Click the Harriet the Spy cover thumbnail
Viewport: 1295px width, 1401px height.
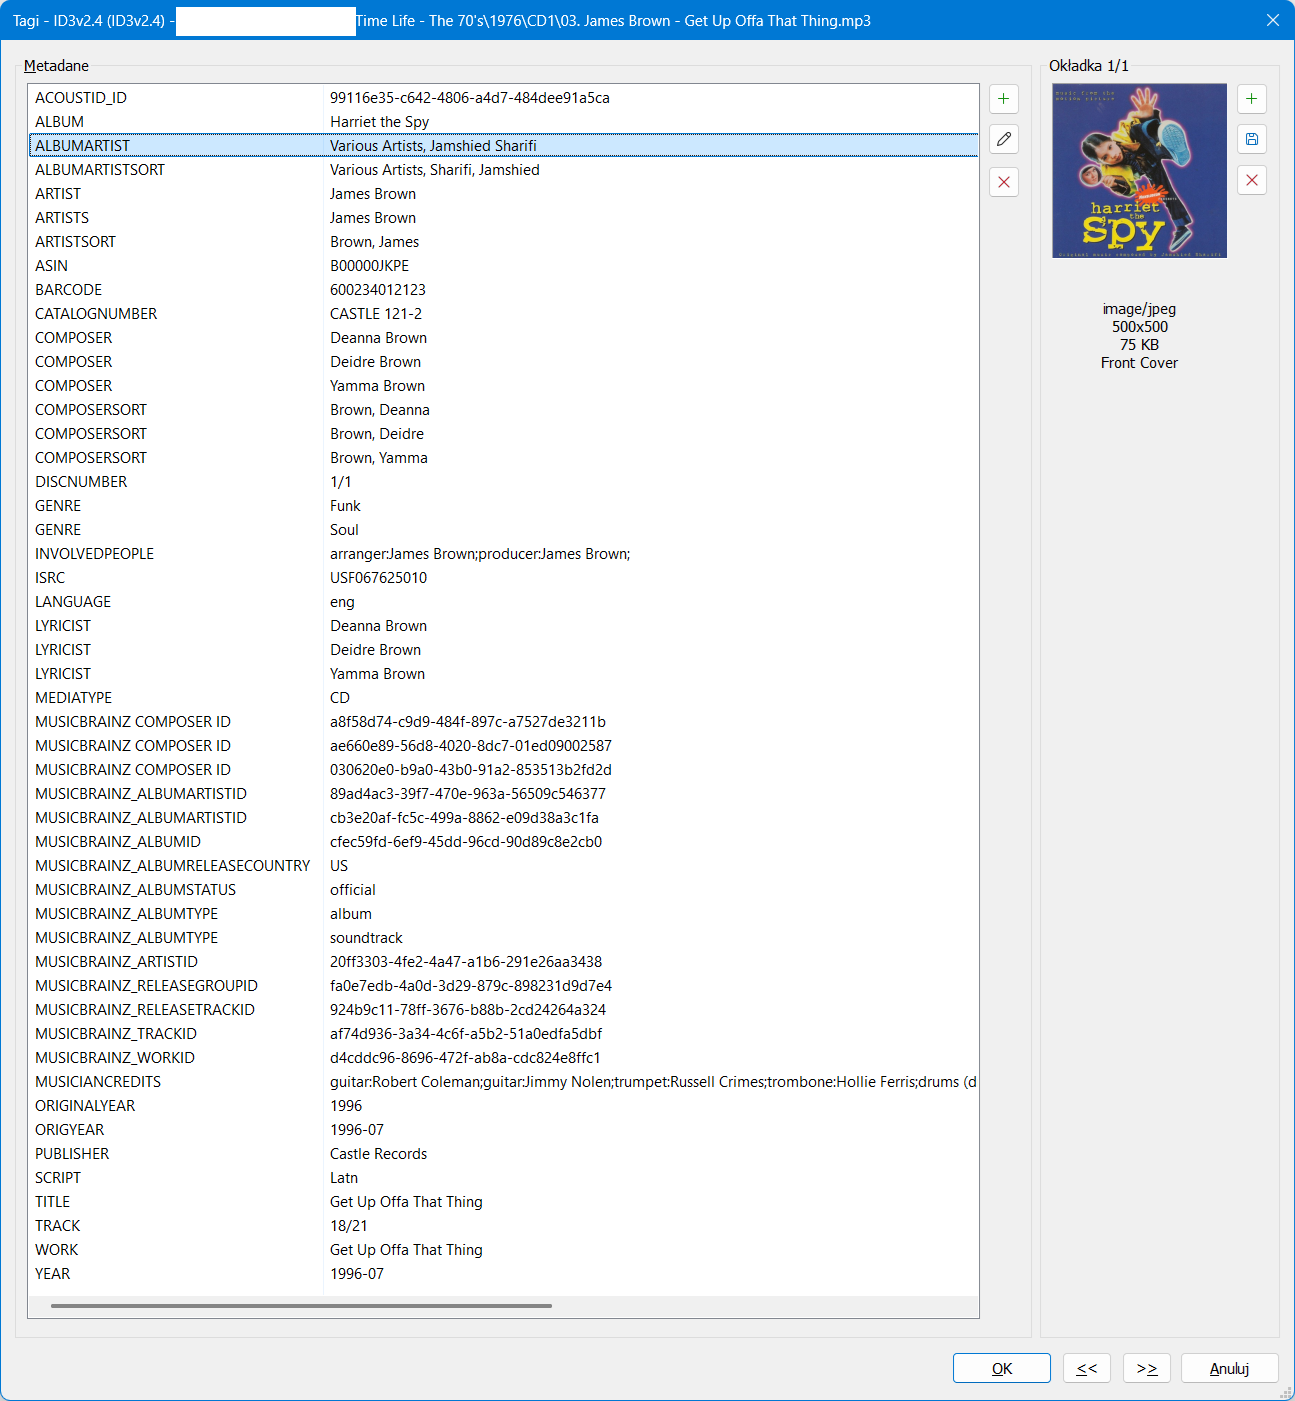[1139, 171]
